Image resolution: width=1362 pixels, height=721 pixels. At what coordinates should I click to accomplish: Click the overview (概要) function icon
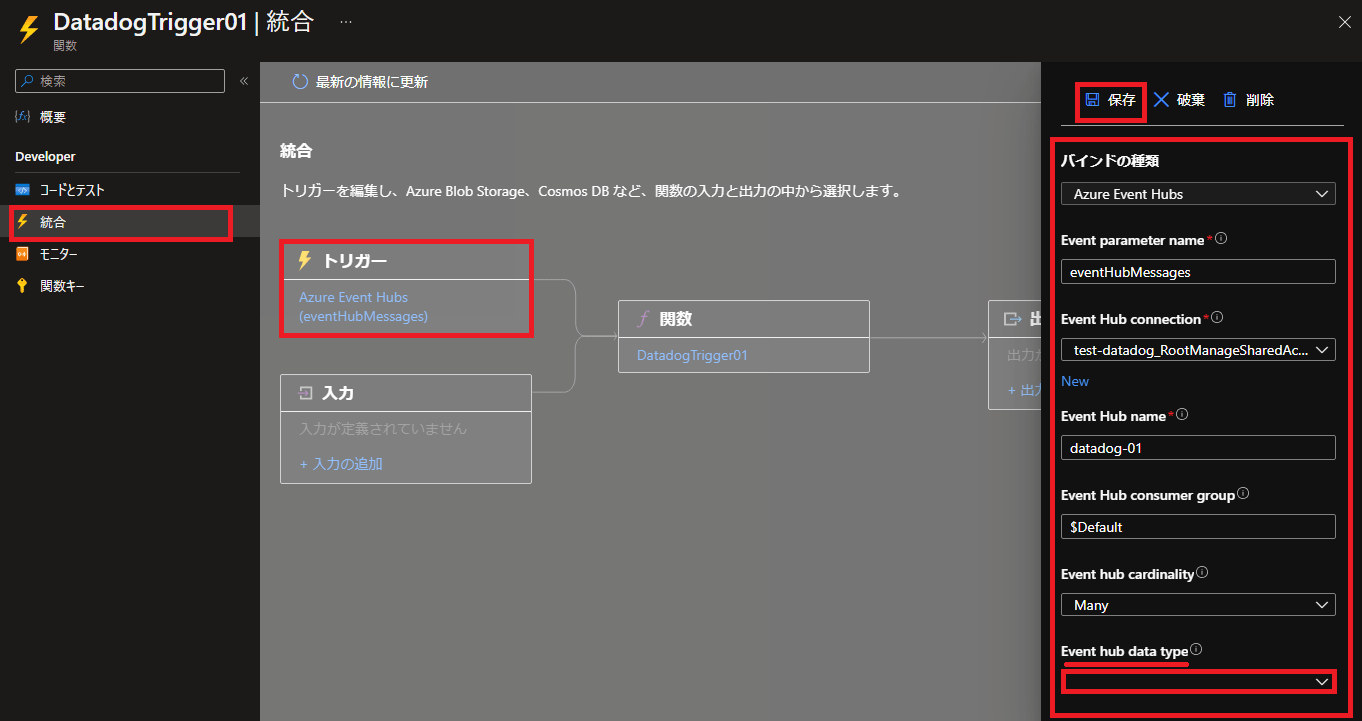[x=23, y=117]
